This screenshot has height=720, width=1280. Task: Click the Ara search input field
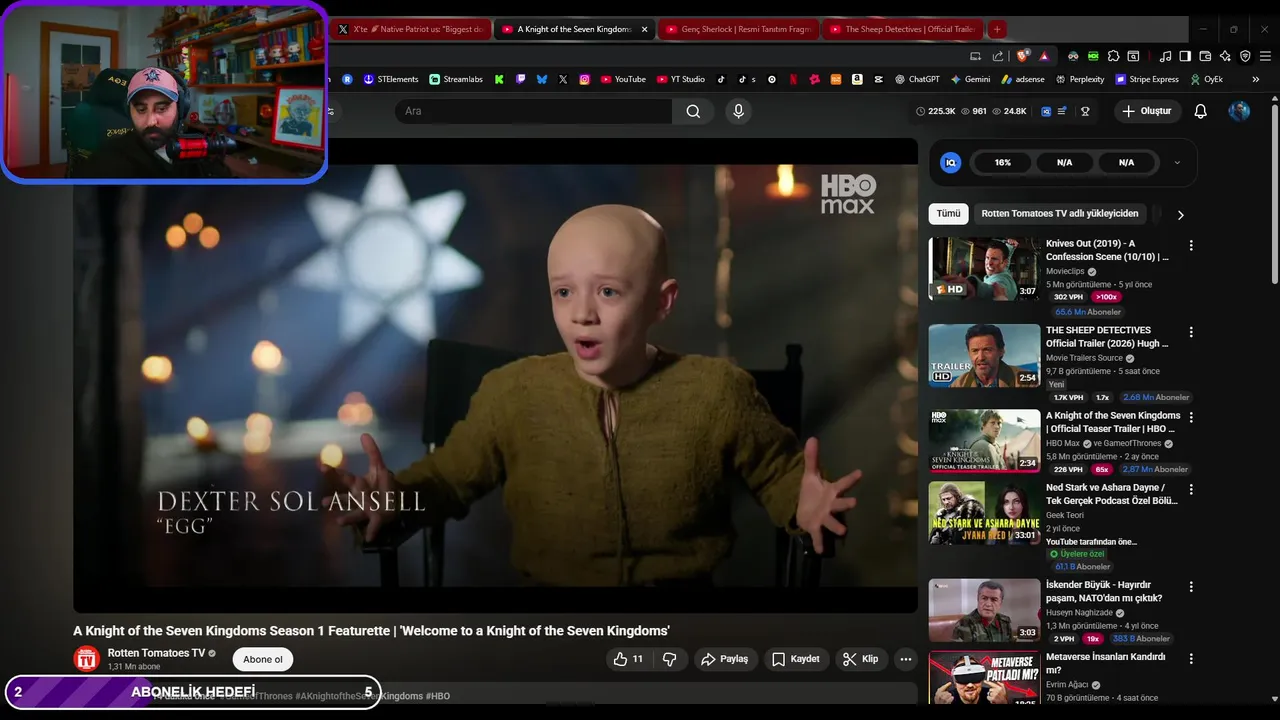pos(534,111)
